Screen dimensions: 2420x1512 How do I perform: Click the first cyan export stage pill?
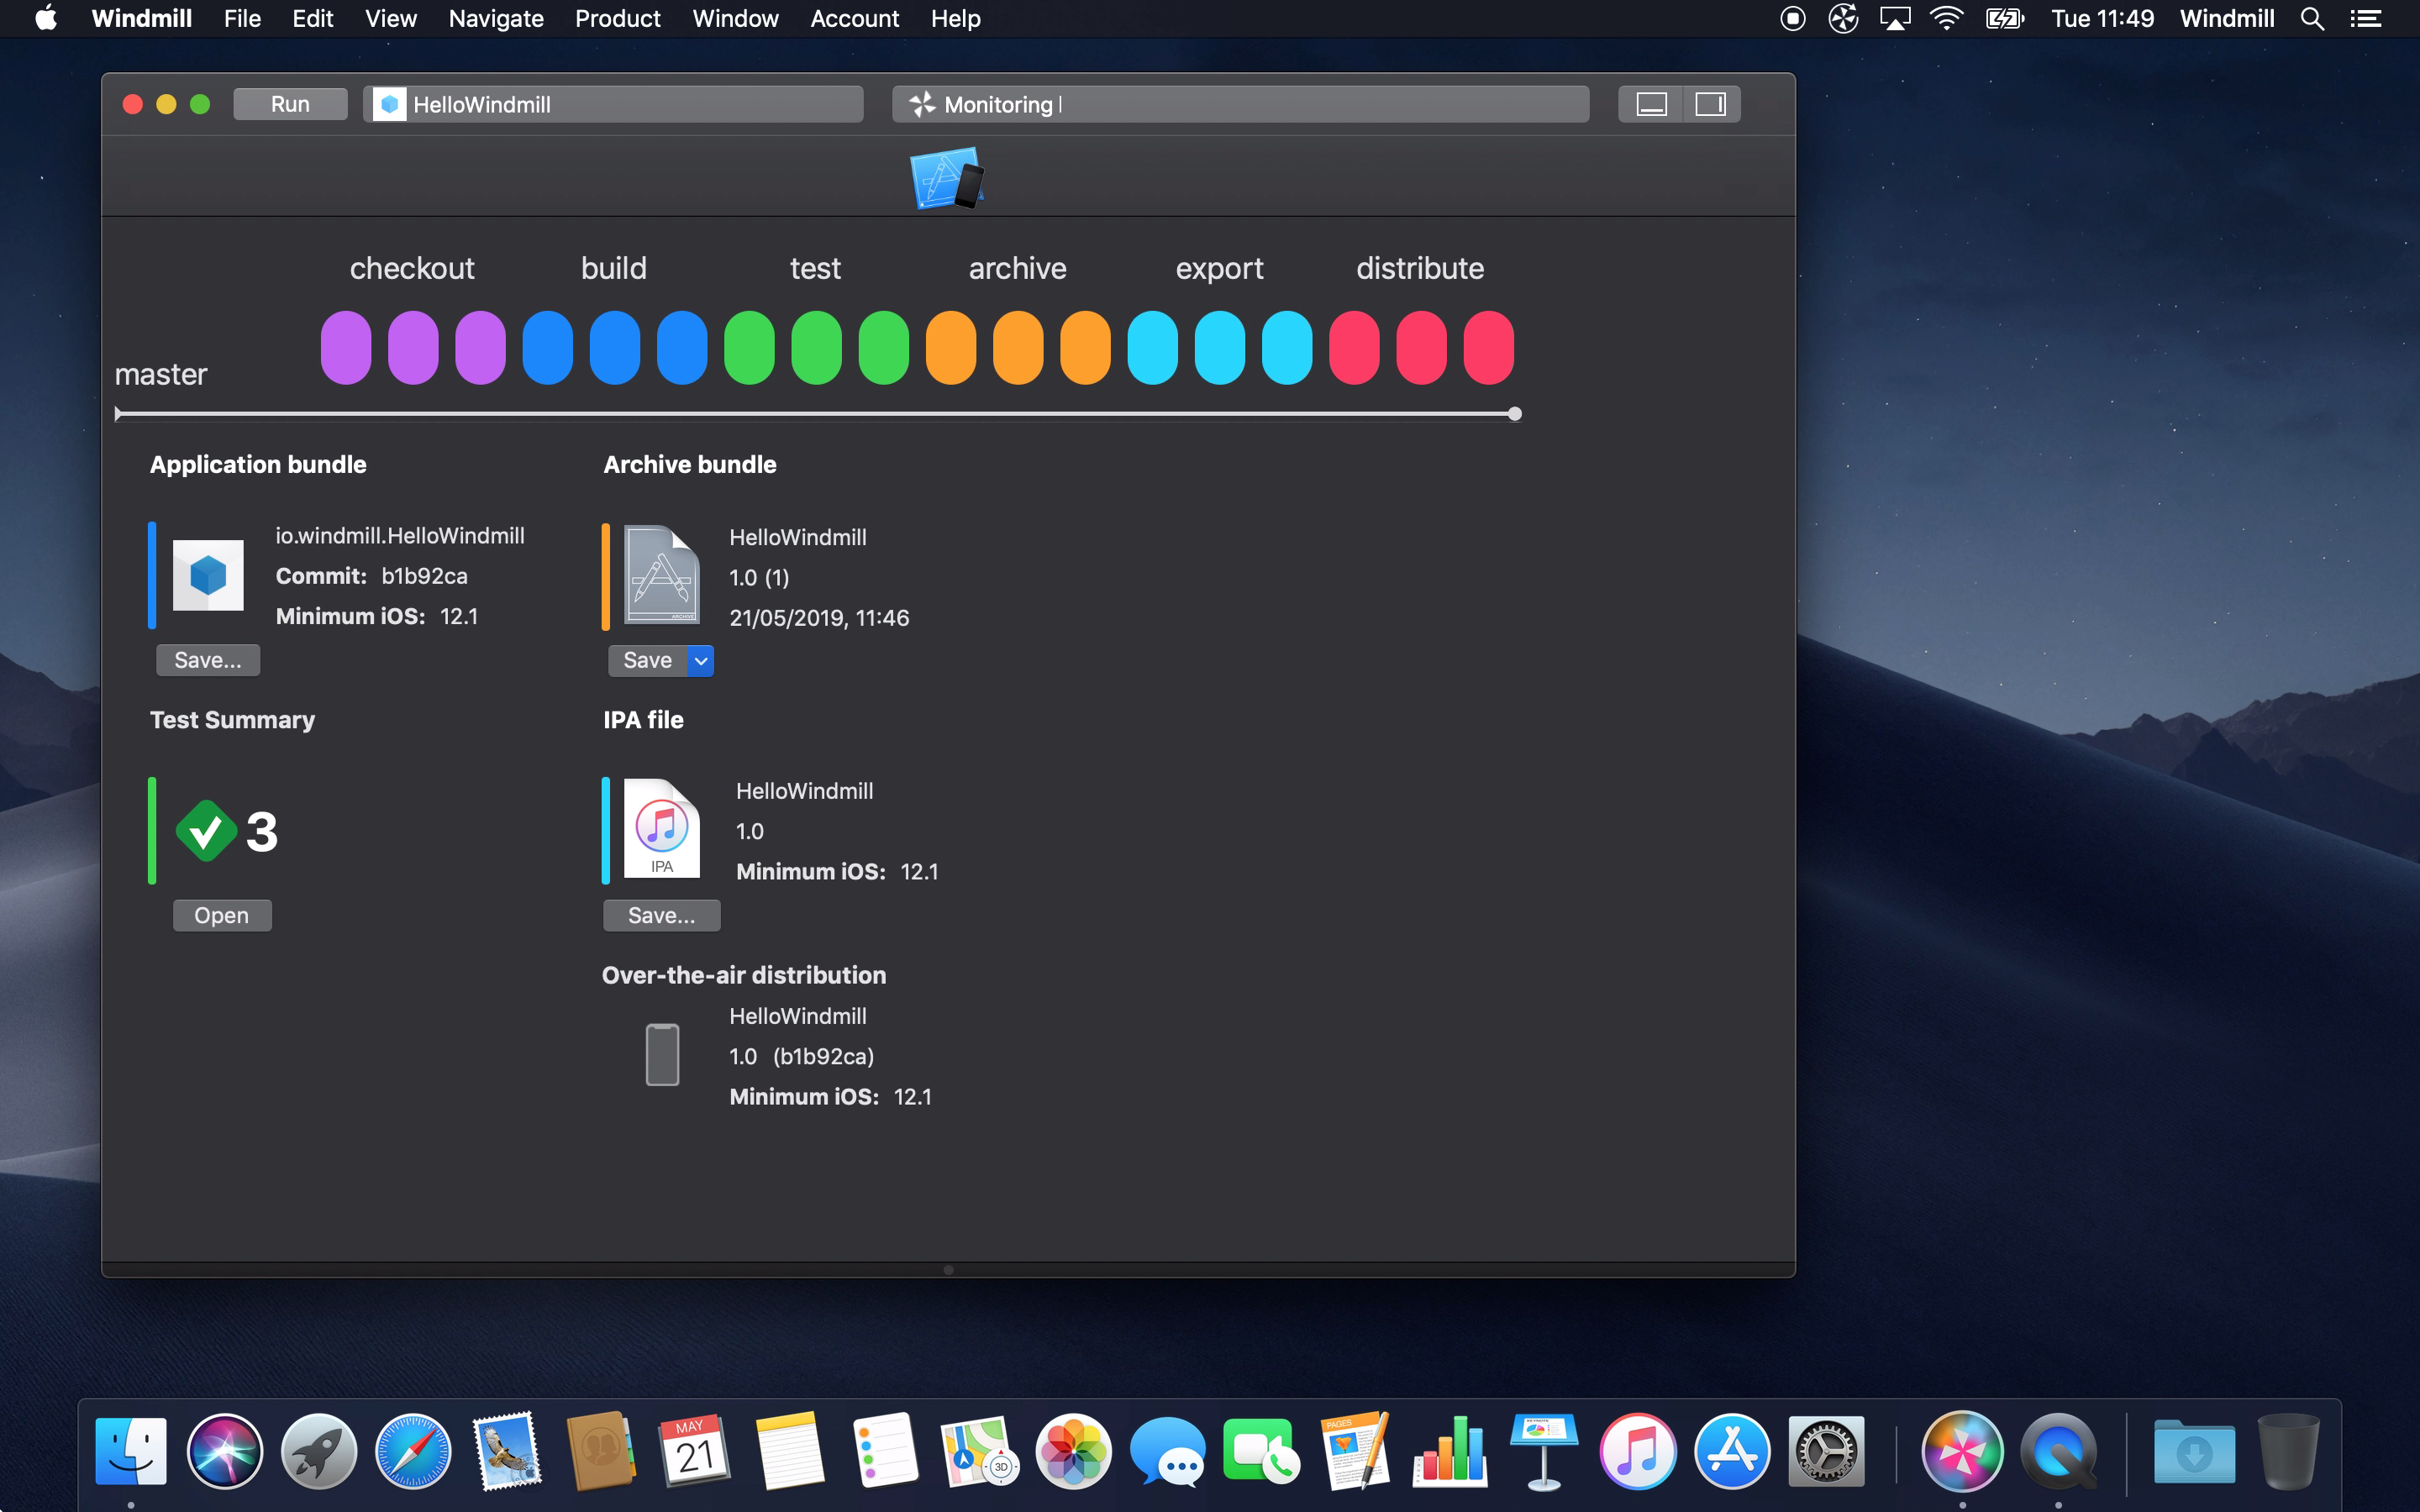click(x=1153, y=347)
